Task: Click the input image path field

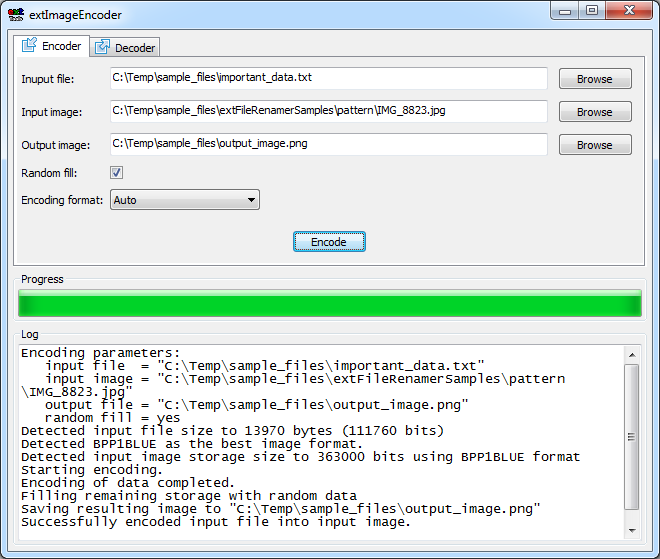Action: (x=328, y=111)
